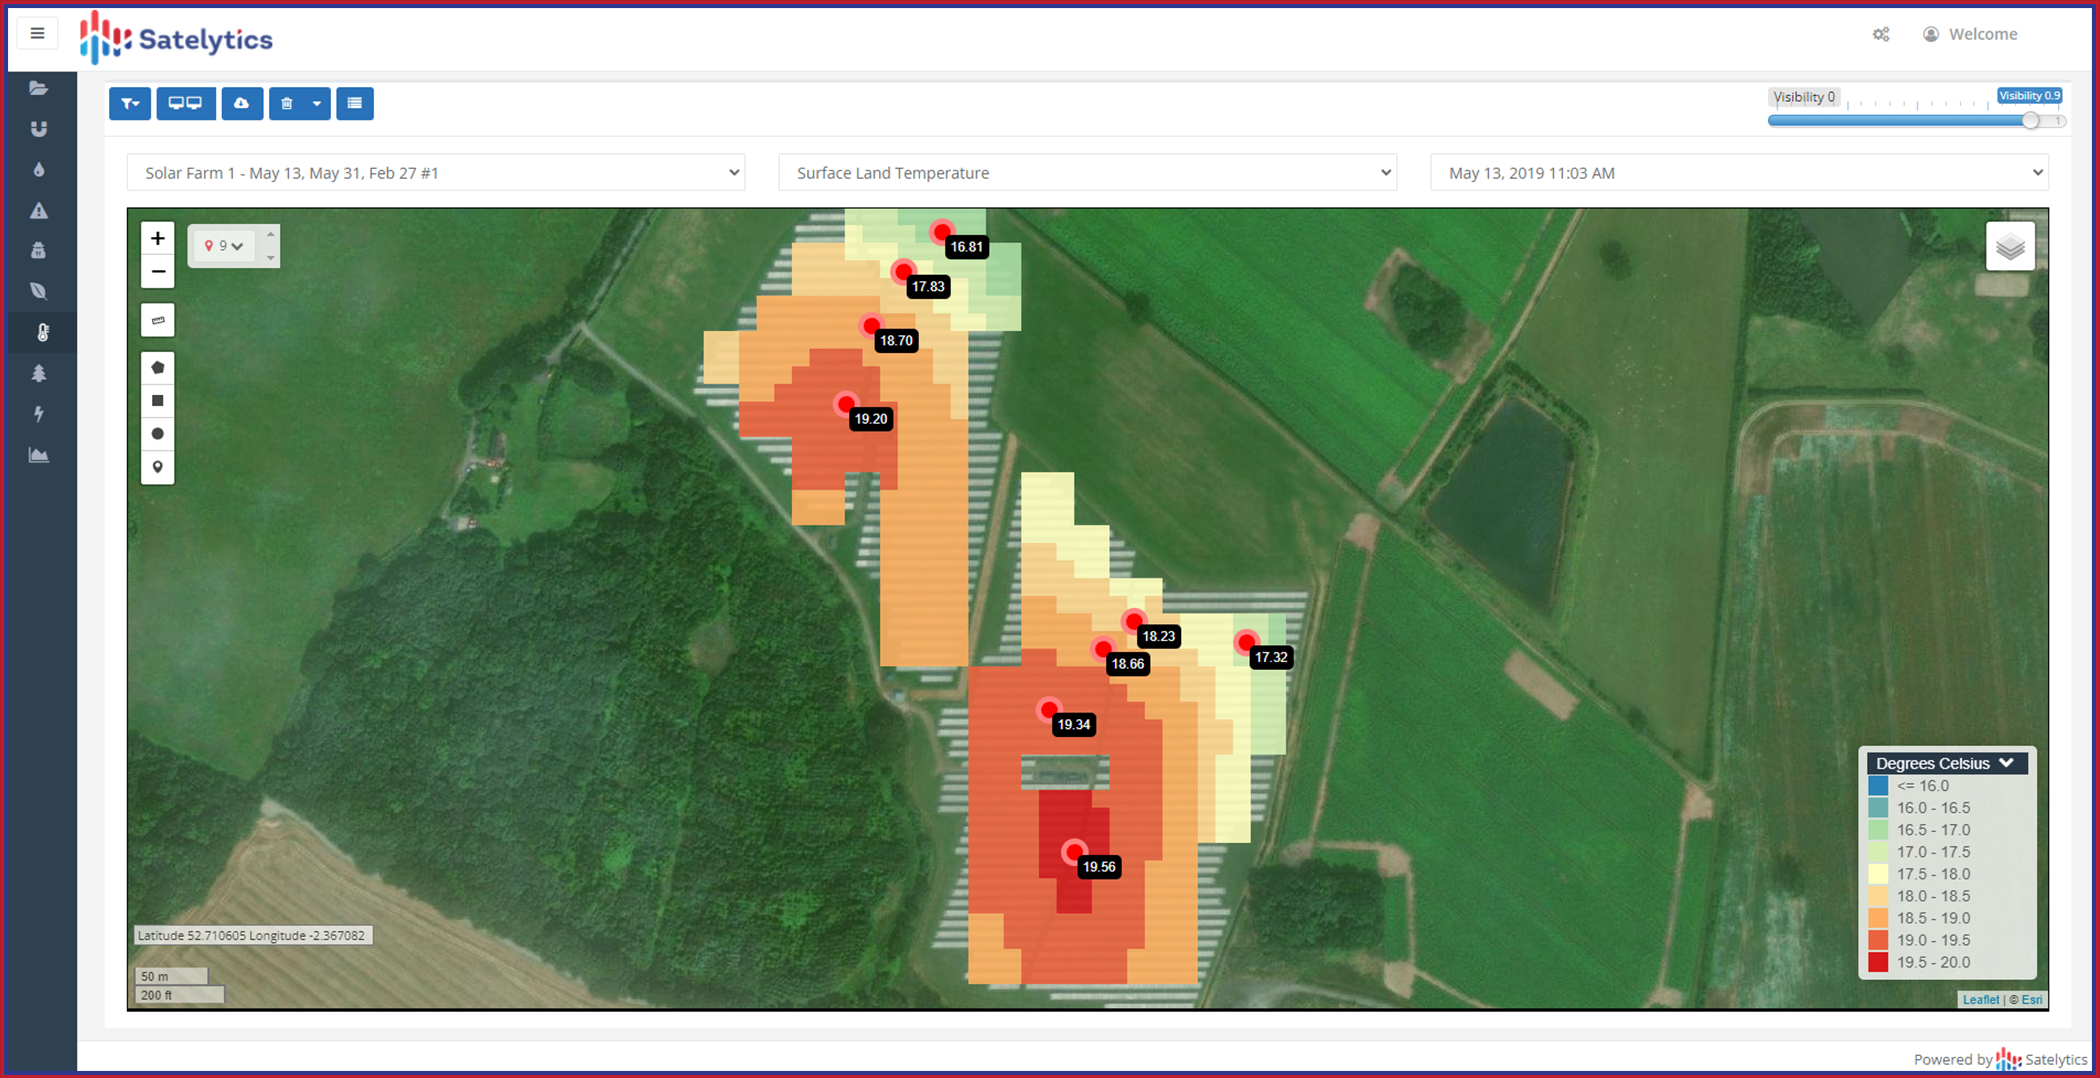Expand the May 13, 2019 date dropdown
The height and width of the screenshot is (1078, 2100).
coord(1738,173)
